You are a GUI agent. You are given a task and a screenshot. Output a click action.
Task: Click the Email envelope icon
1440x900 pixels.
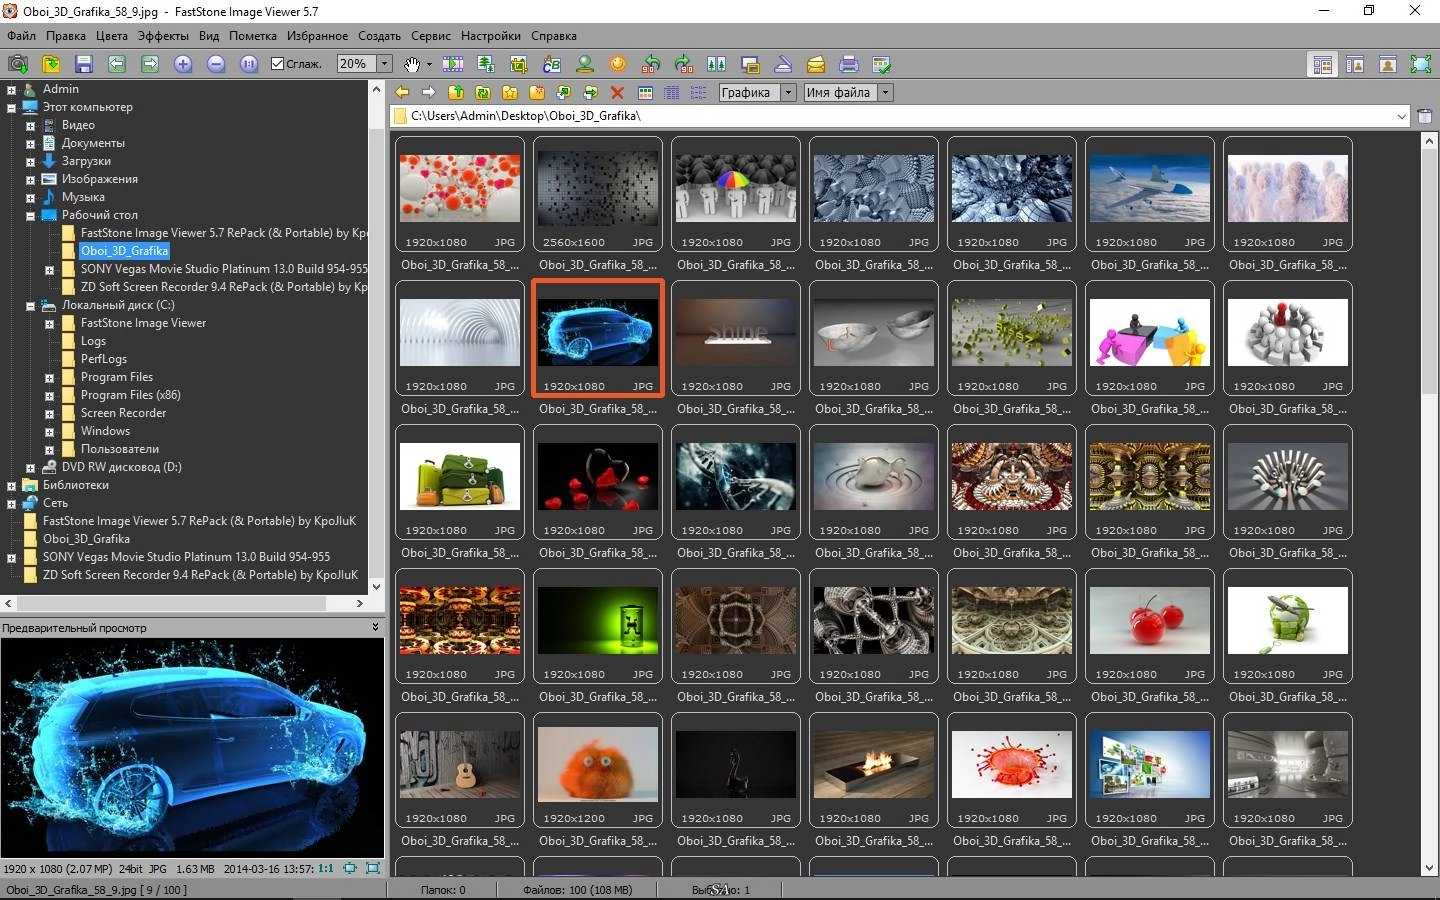point(816,64)
